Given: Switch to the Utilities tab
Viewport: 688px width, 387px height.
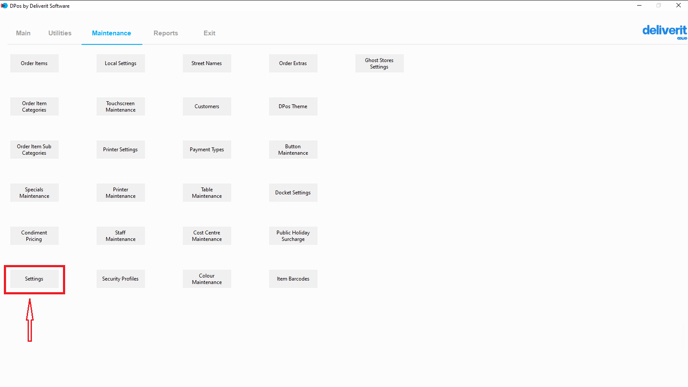Looking at the screenshot, I should coord(60,33).
